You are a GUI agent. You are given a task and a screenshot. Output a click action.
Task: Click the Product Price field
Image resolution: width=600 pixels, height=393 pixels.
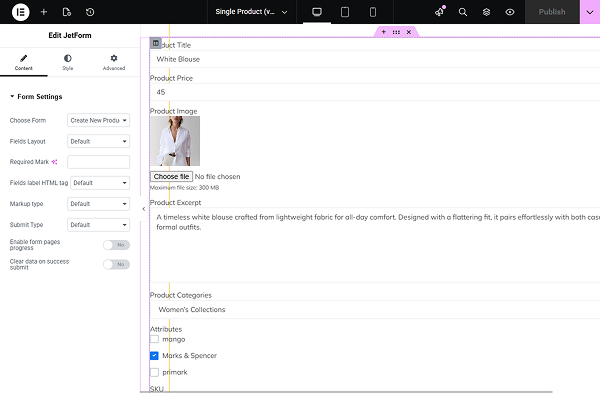click(375, 92)
